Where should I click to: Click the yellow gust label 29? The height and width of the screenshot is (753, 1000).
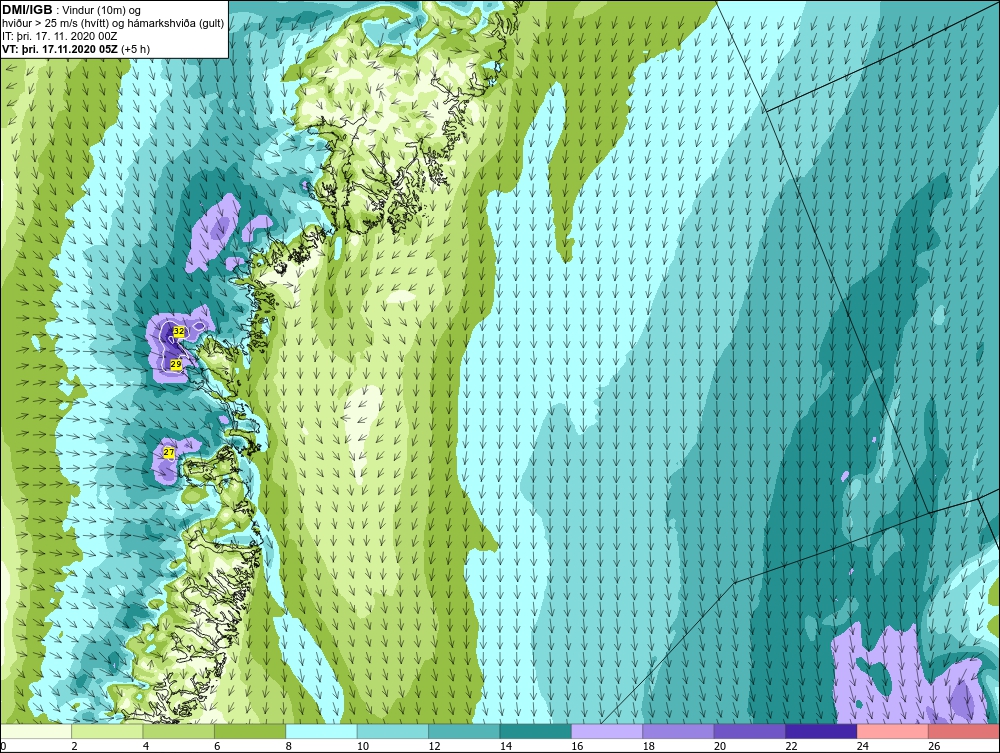pos(176,364)
